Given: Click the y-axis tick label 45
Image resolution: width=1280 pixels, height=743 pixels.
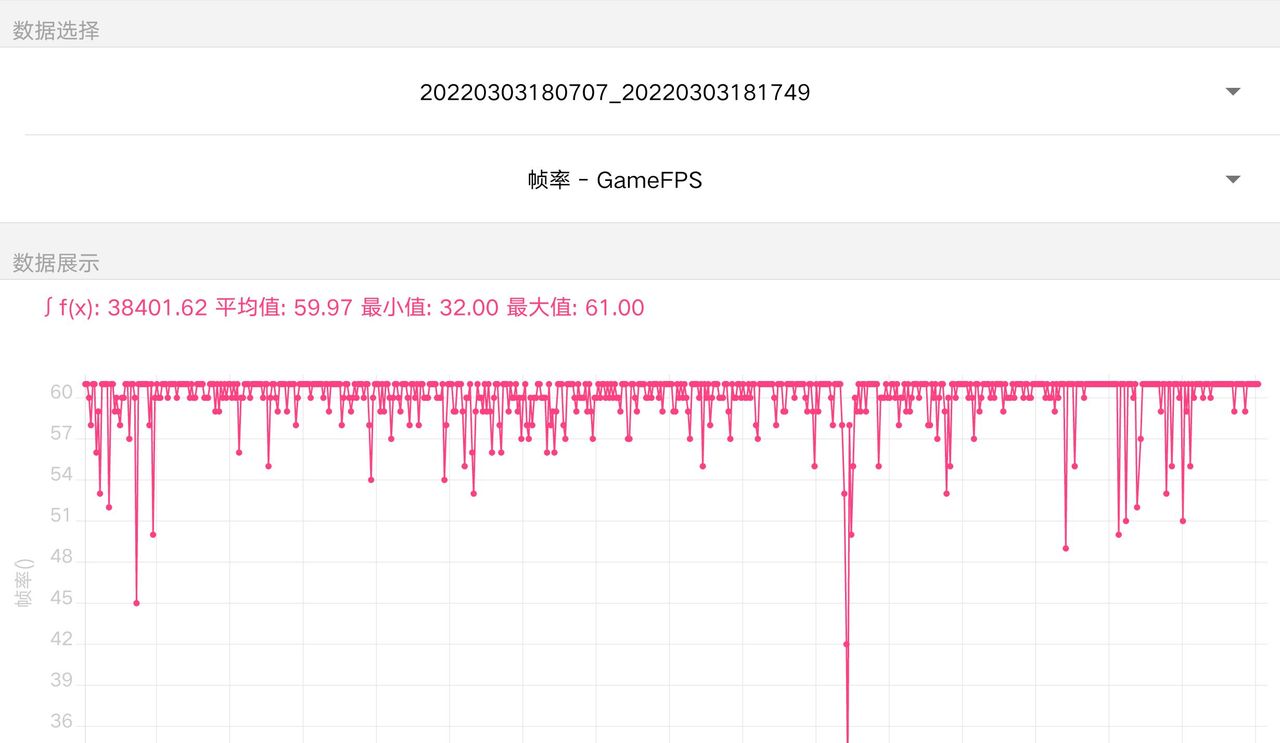Looking at the screenshot, I should 61,598.
